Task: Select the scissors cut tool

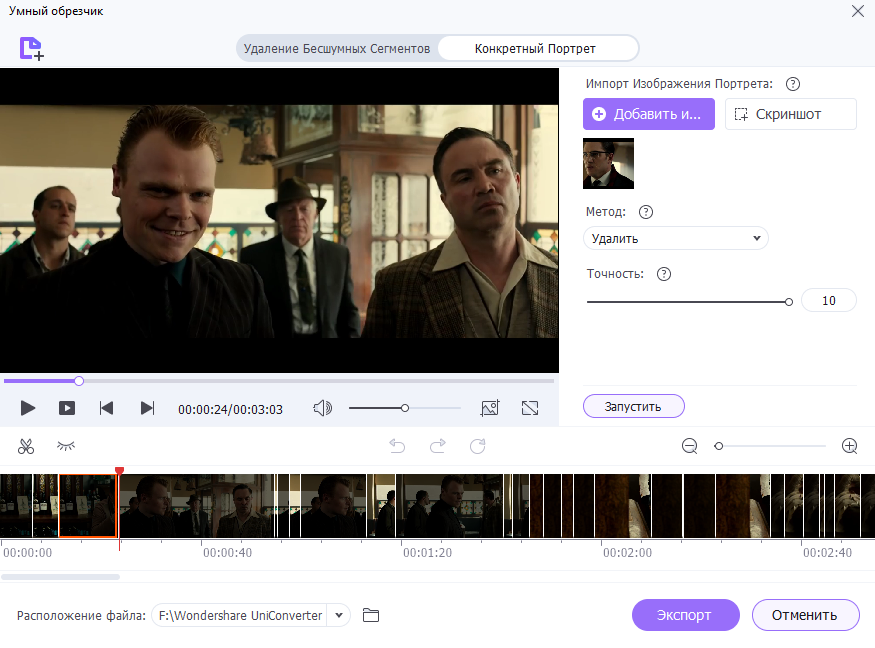Action: pyautogui.click(x=26, y=446)
